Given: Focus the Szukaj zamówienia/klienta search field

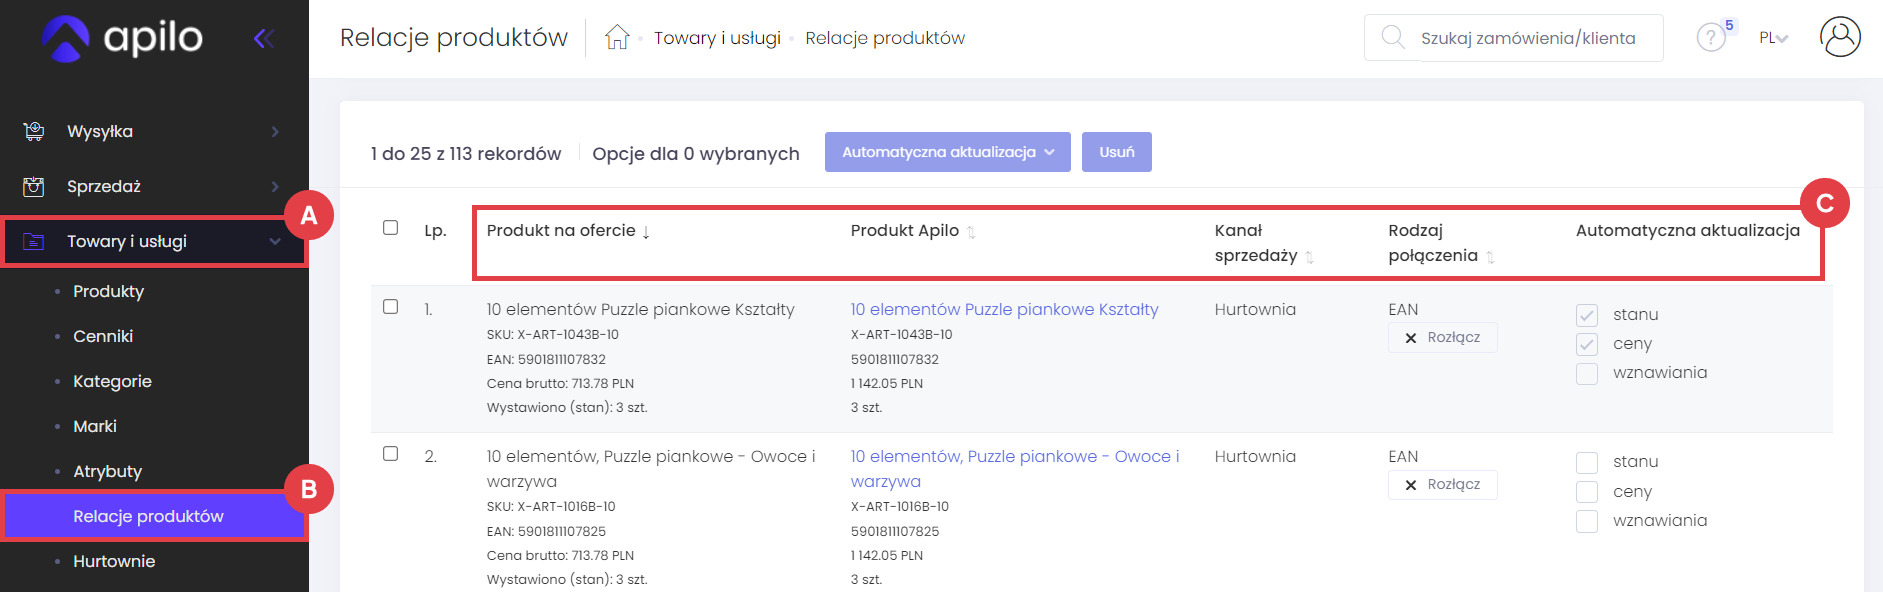Looking at the screenshot, I should pyautogui.click(x=1528, y=38).
